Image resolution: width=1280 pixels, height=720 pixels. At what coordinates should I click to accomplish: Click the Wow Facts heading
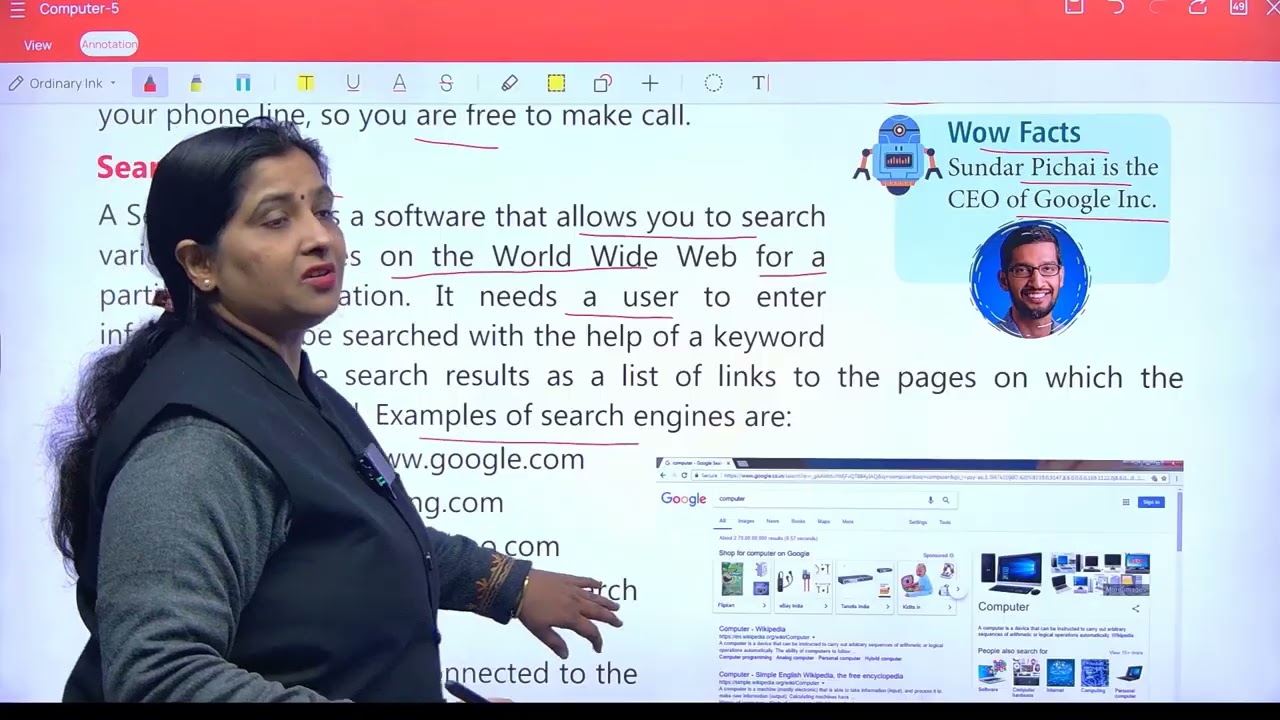pyautogui.click(x=1014, y=132)
